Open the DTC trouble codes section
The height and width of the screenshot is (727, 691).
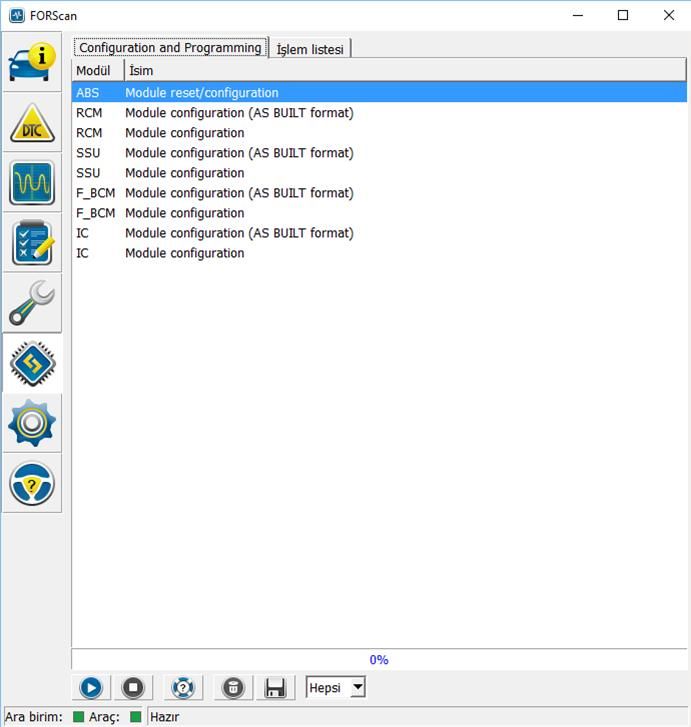coord(32,122)
